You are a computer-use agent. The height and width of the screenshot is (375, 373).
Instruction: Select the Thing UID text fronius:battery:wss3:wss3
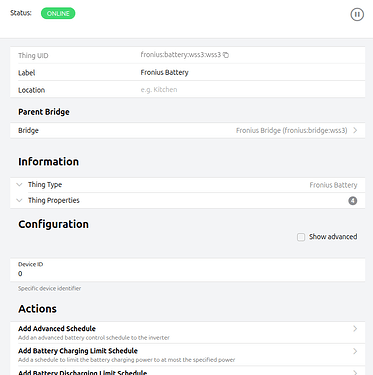181,55
